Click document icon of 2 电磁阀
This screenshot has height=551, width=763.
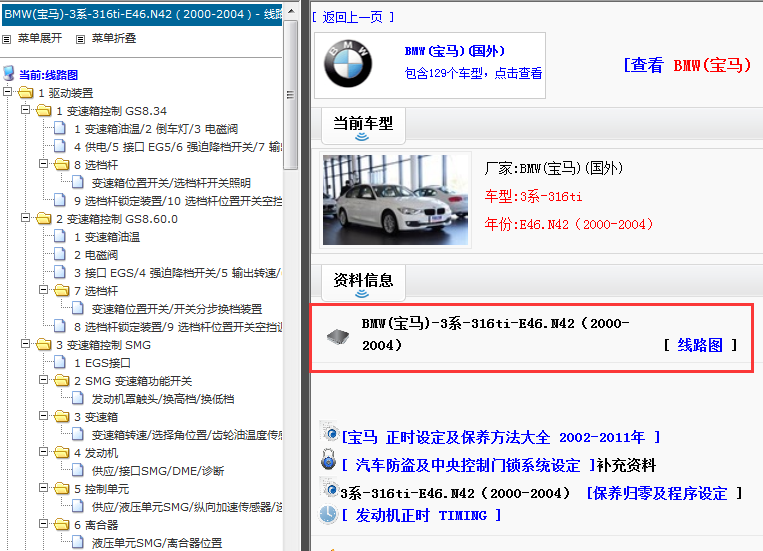[x=60, y=254]
